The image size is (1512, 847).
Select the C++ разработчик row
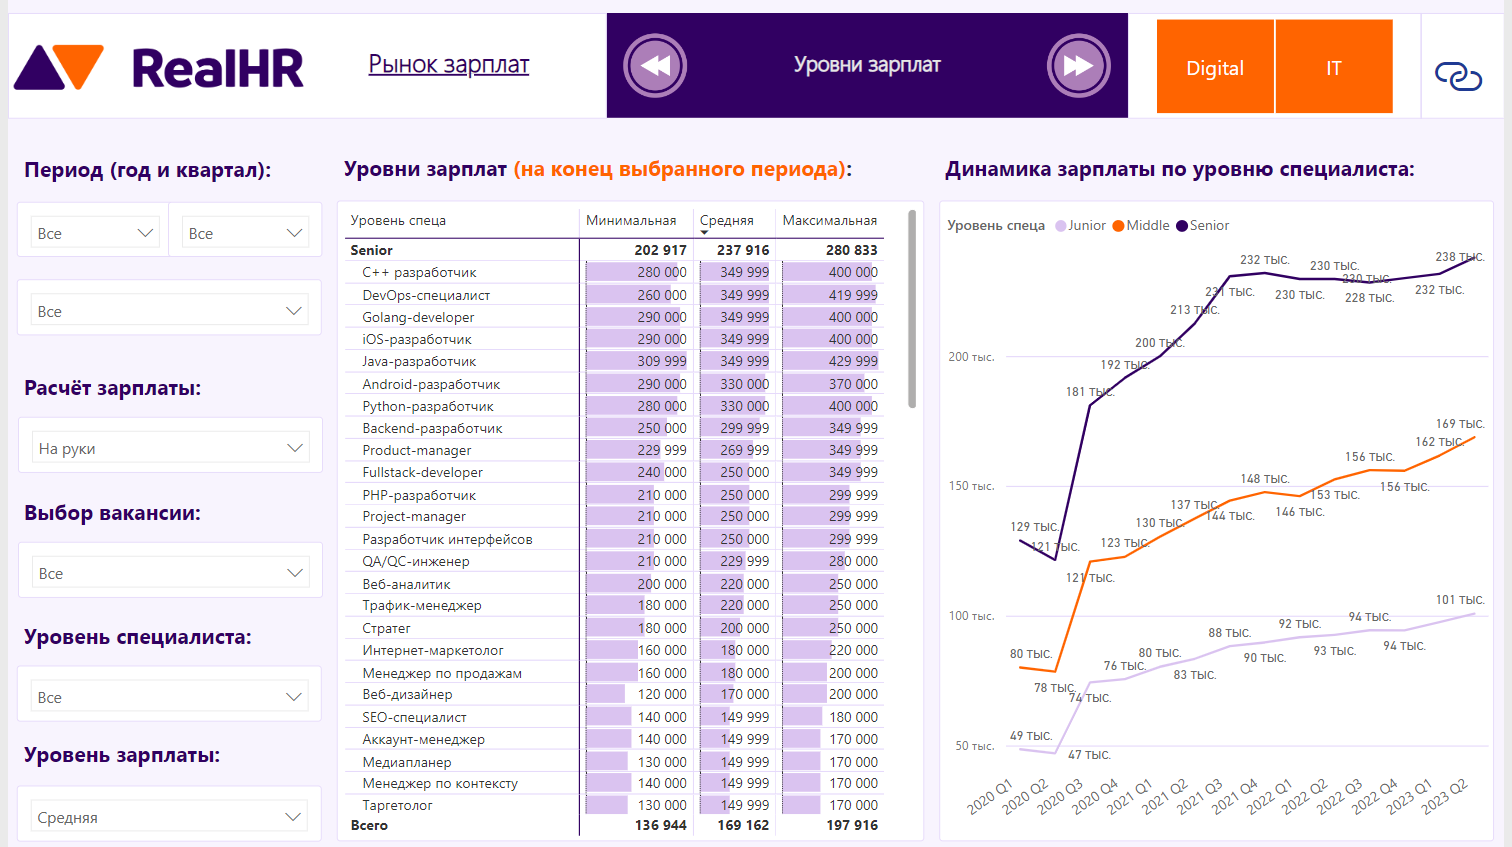614,272
